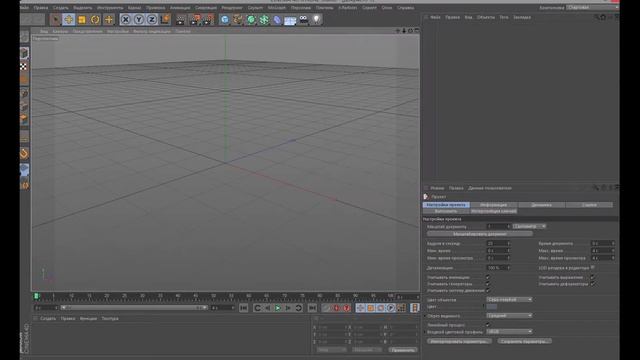Click Импортировать параметры button

click(x=460, y=341)
